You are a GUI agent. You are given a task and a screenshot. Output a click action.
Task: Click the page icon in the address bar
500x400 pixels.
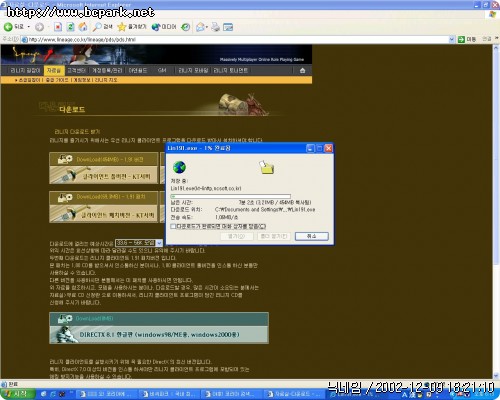tap(24, 40)
